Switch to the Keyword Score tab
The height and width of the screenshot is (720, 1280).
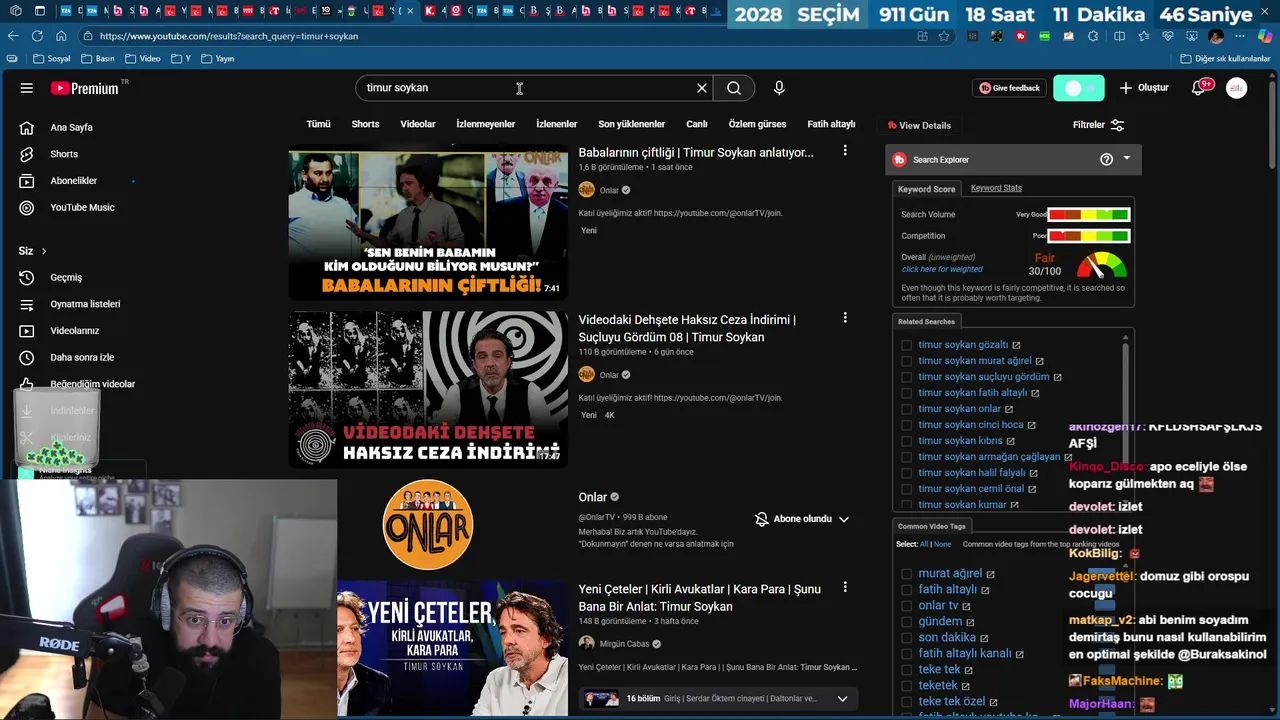[926, 189]
